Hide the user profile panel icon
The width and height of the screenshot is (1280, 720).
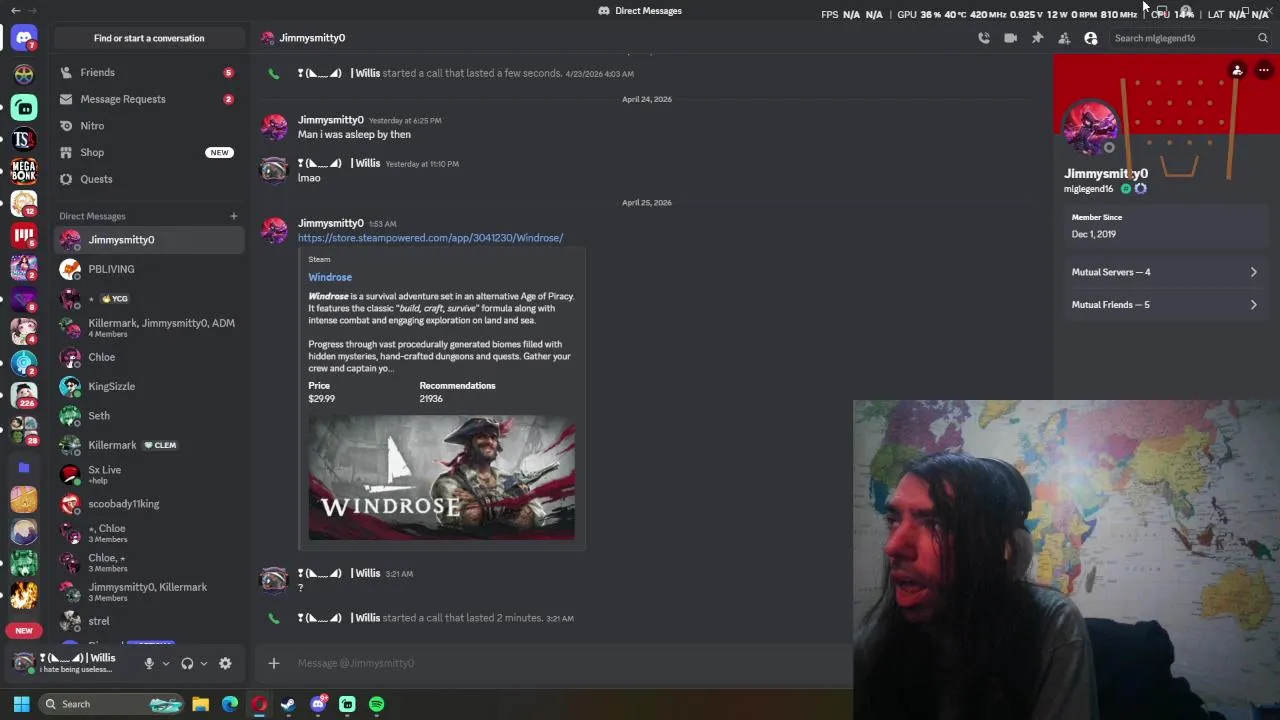(x=1091, y=38)
